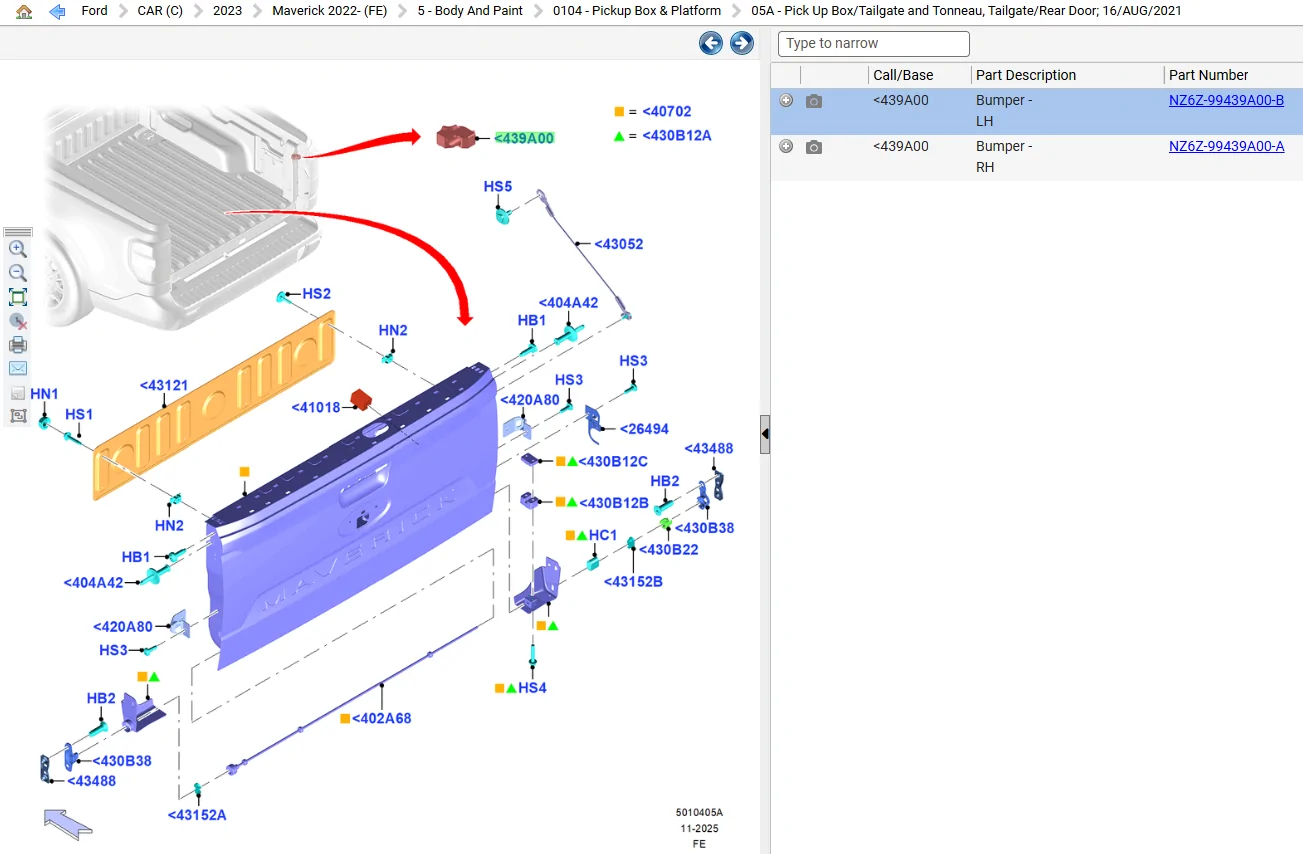The width and height of the screenshot is (1303, 854).
Task: Select the <430B12B callout
Action: 614,503
